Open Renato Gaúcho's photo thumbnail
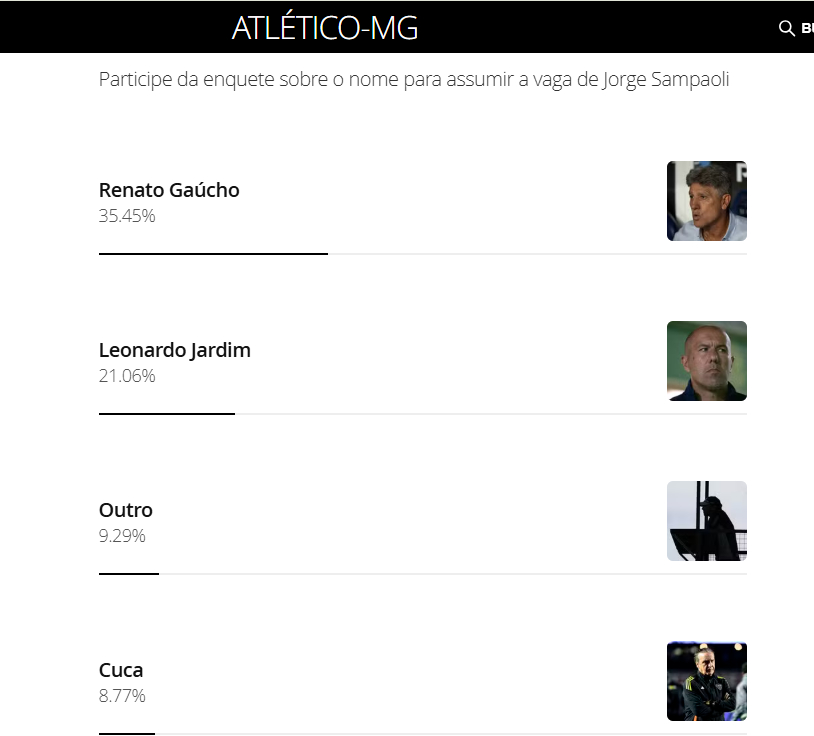Viewport: 814px width, 736px height. point(706,201)
